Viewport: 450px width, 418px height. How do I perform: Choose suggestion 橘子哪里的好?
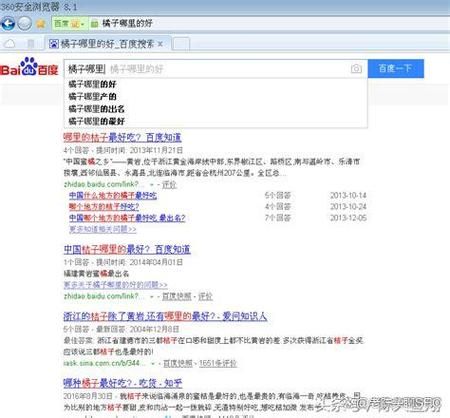(x=216, y=84)
